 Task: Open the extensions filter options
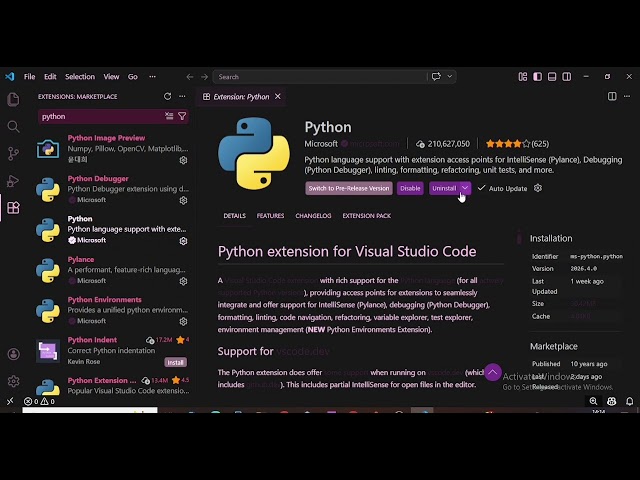[182, 116]
